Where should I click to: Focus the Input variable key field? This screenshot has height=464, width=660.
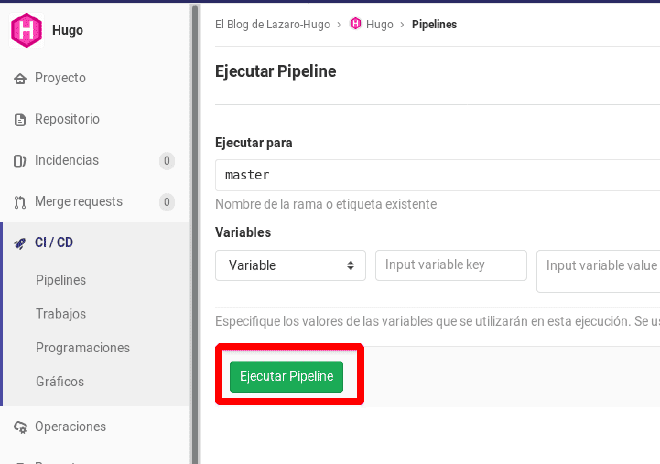point(450,265)
